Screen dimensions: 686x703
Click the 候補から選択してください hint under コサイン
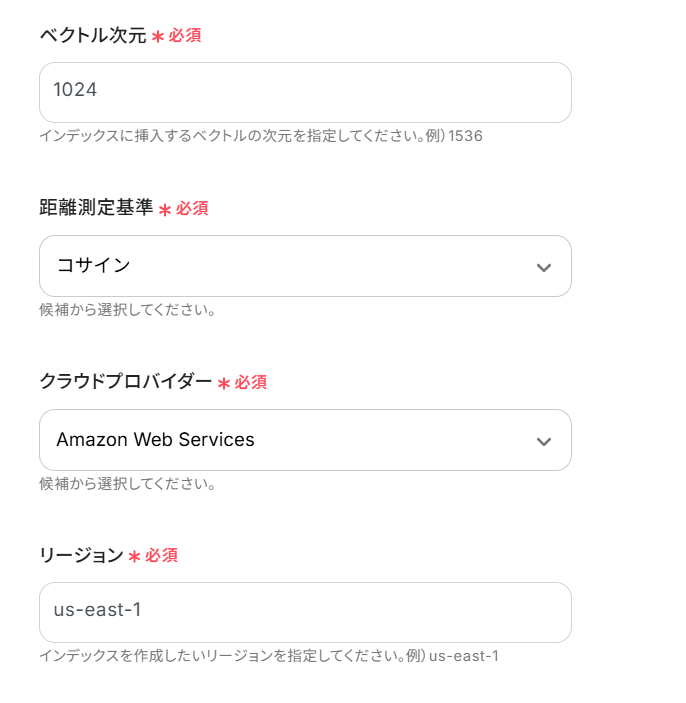pos(128,309)
